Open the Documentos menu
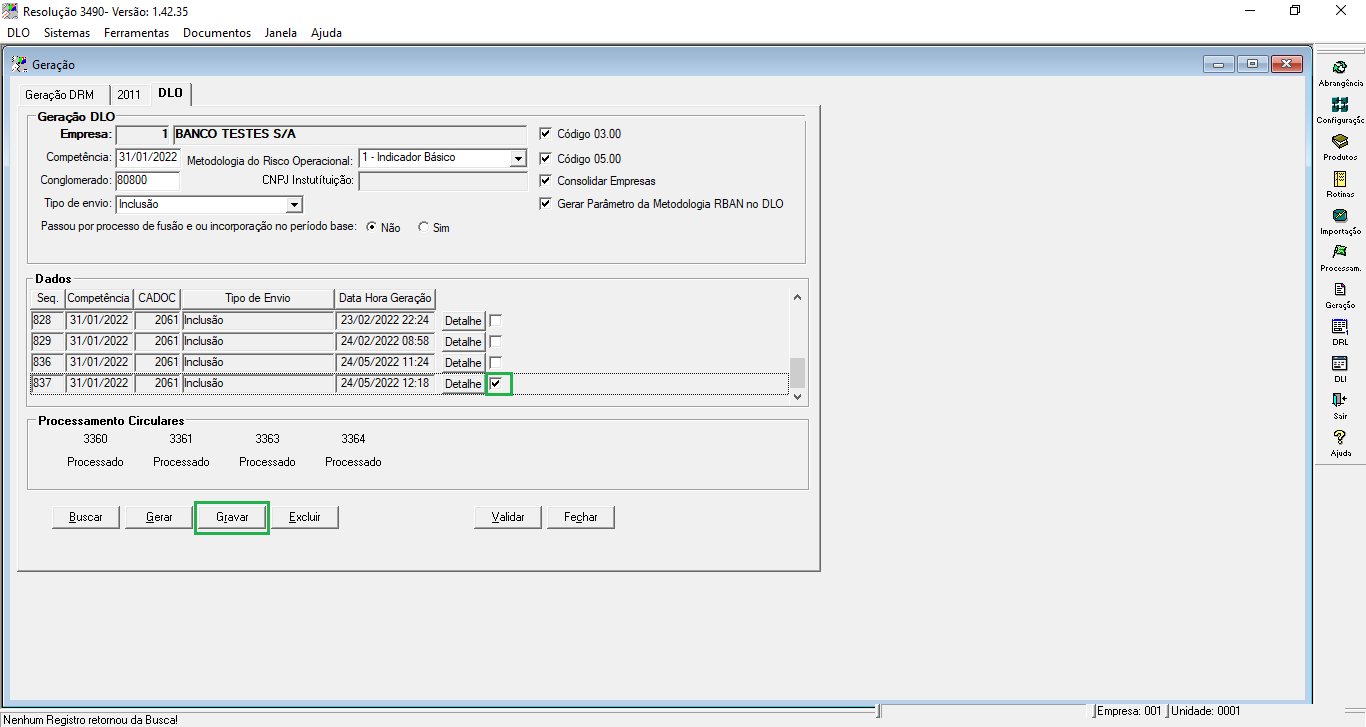1366x727 pixels. pos(217,33)
